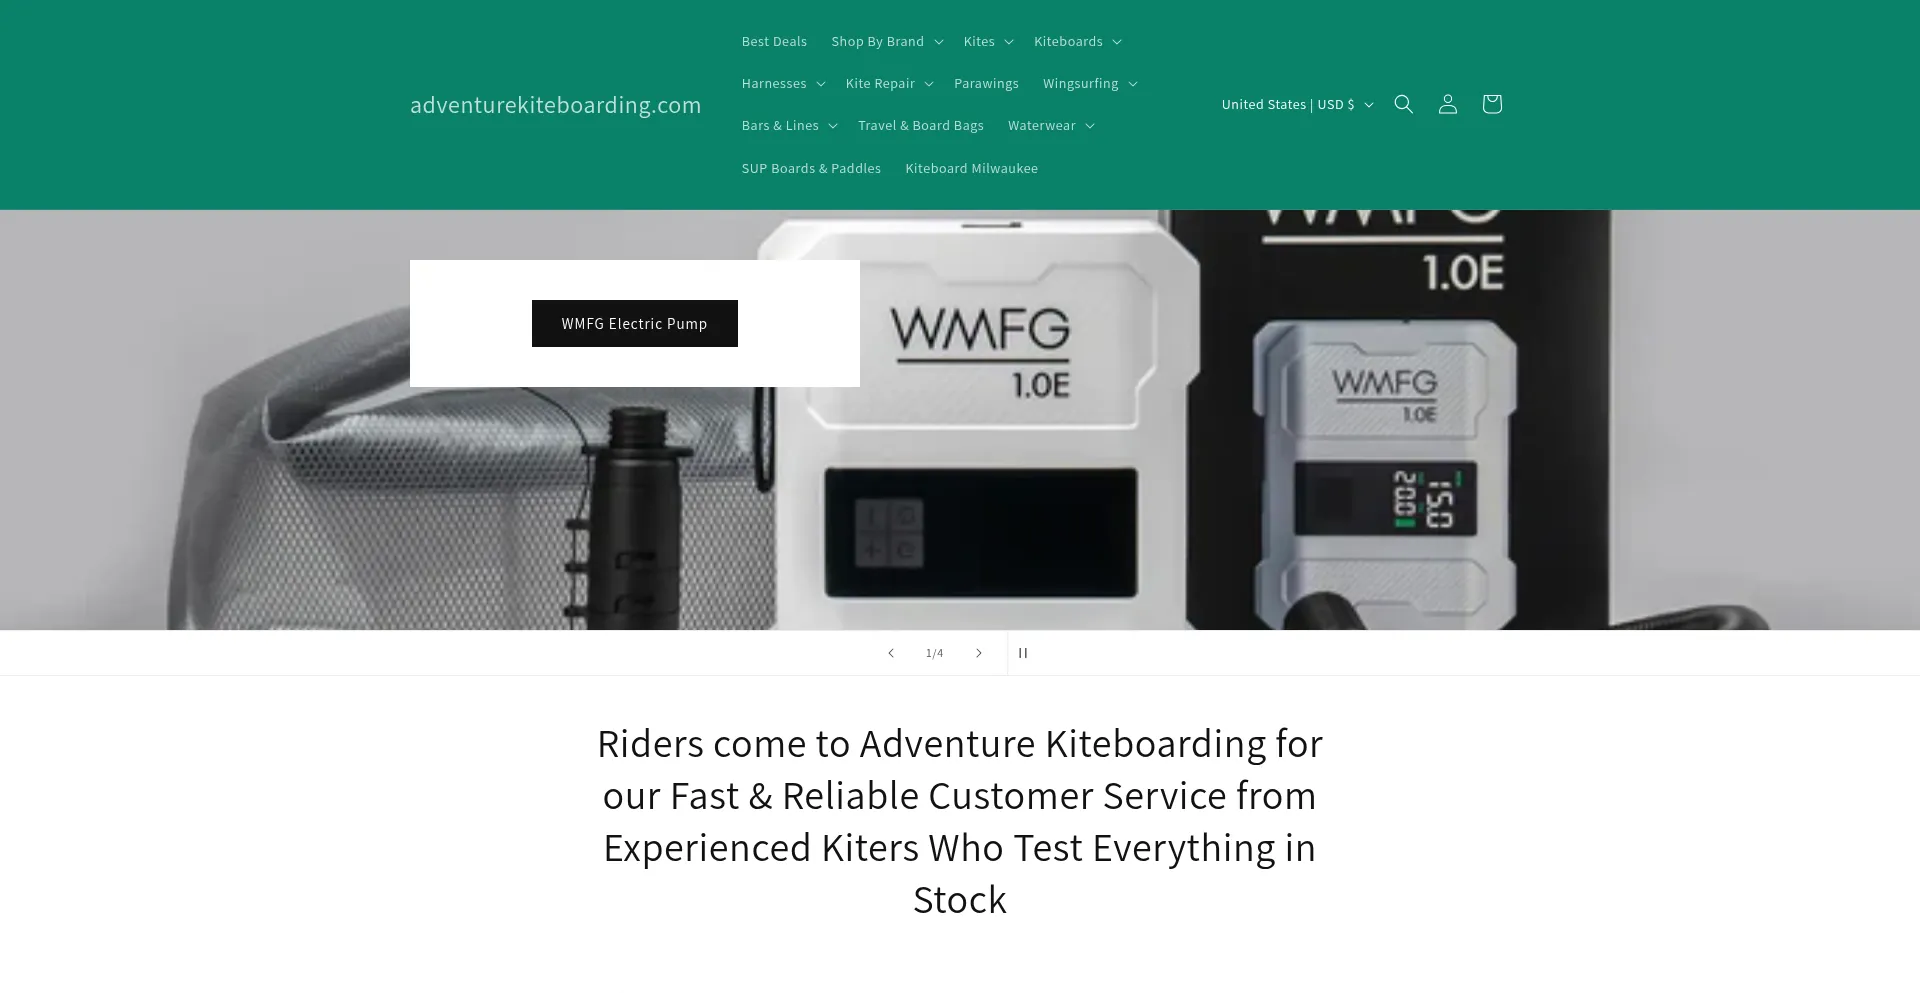Click the WMFG Electric Pump button
Screen dimensions: 1920x993
coord(634,323)
